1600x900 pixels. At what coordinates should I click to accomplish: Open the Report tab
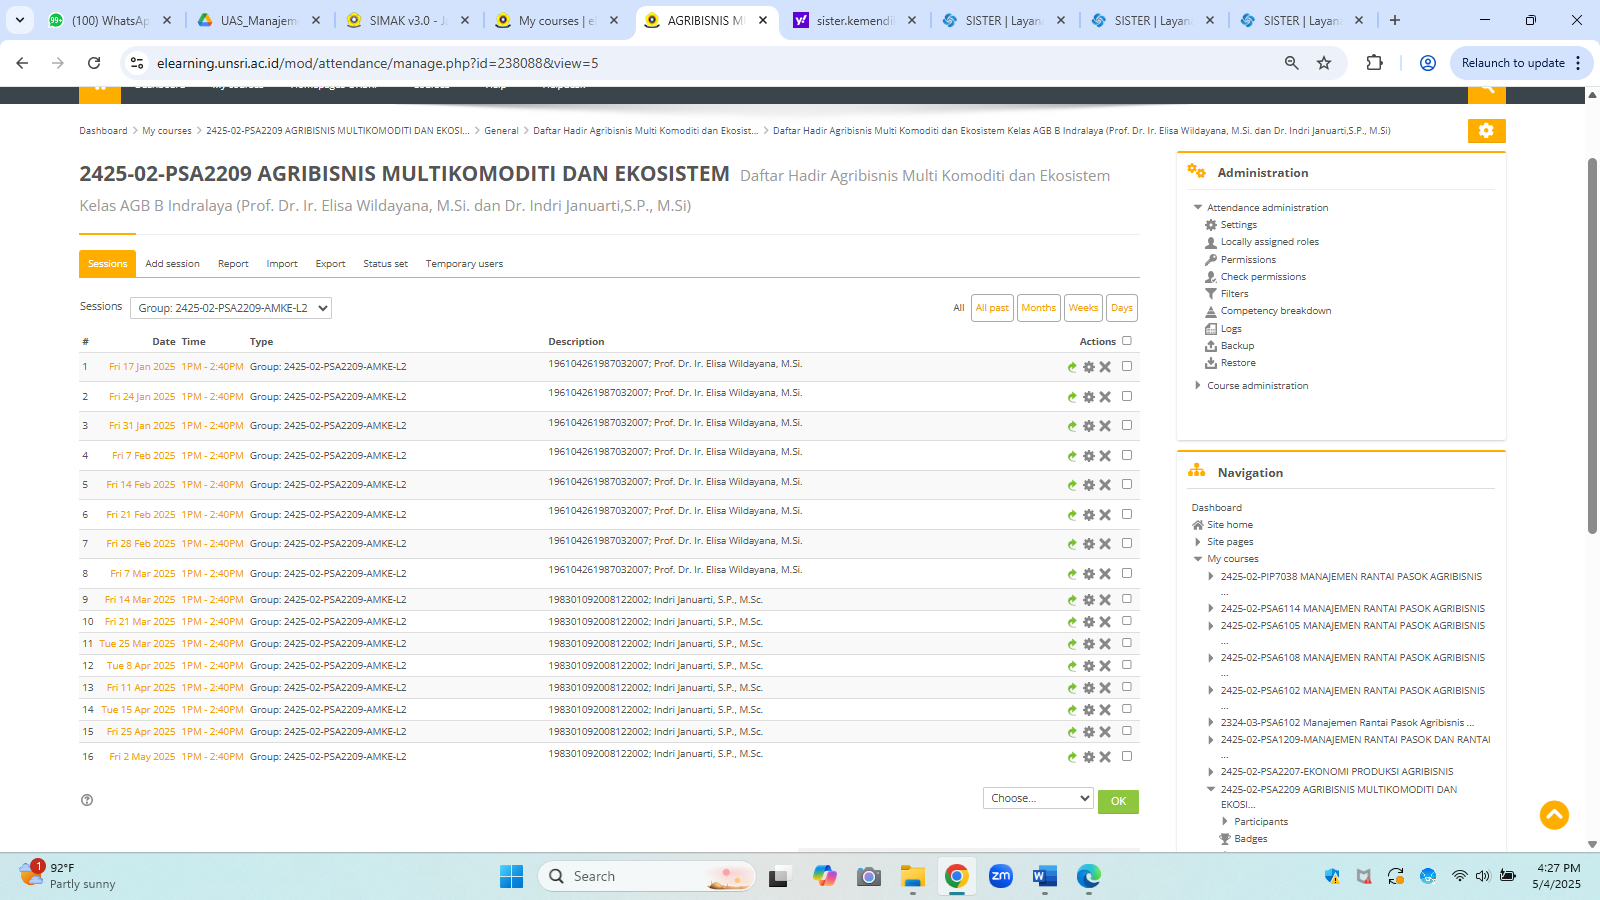coord(233,264)
